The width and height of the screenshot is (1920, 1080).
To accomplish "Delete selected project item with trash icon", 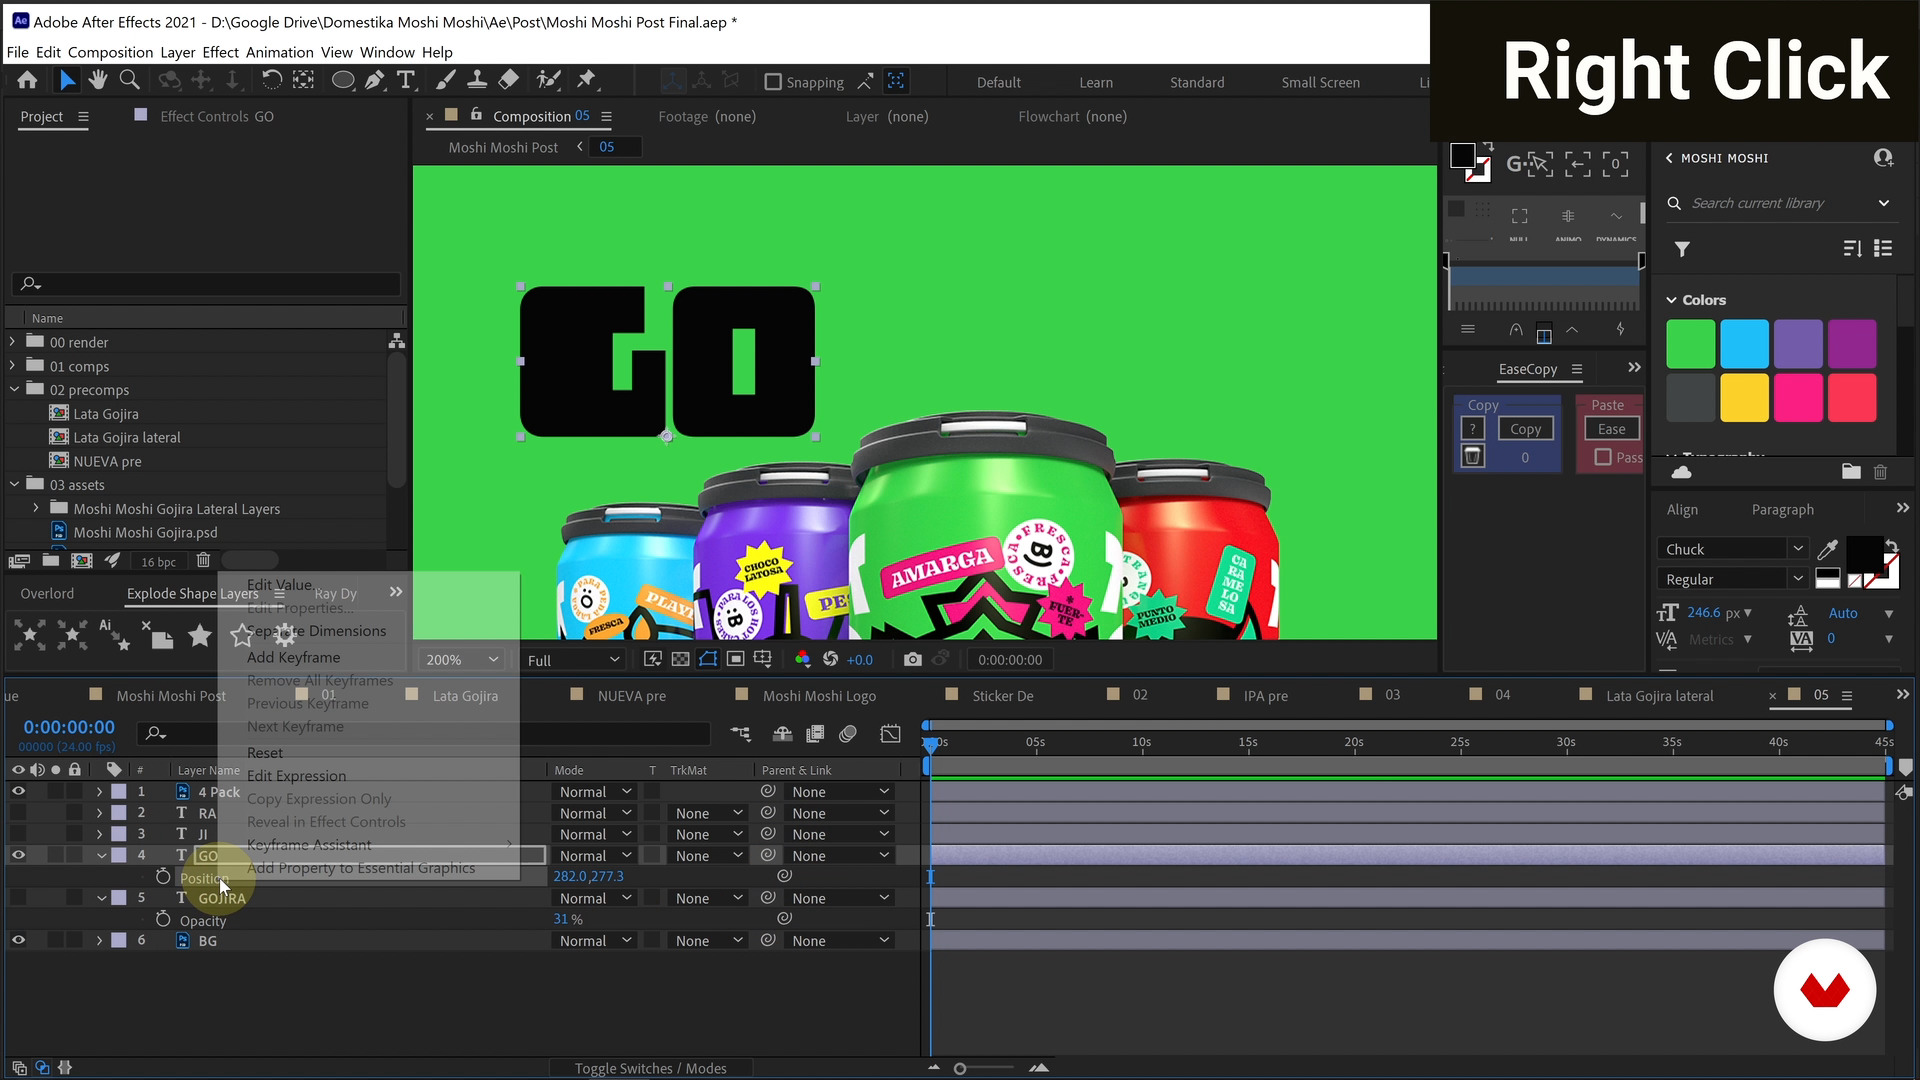I will coord(203,561).
